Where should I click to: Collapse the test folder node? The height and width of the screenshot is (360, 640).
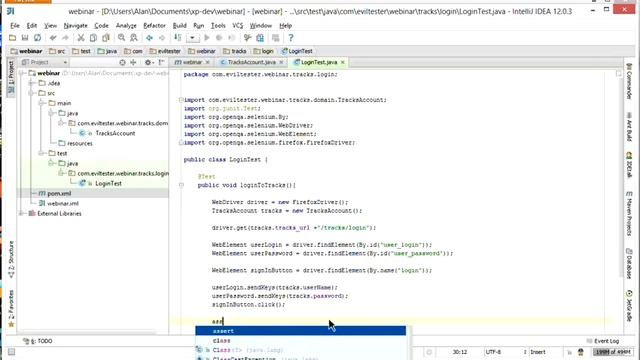[41, 153]
